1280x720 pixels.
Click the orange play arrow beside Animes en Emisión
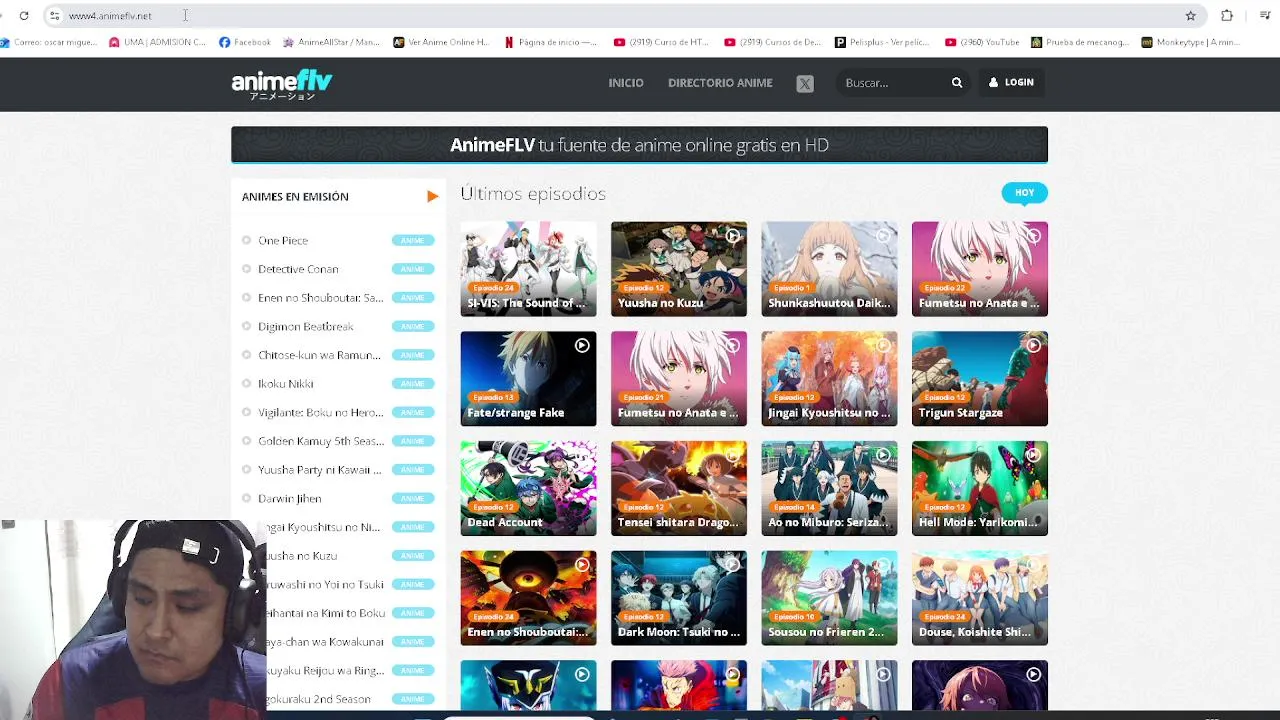pos(432,197)
